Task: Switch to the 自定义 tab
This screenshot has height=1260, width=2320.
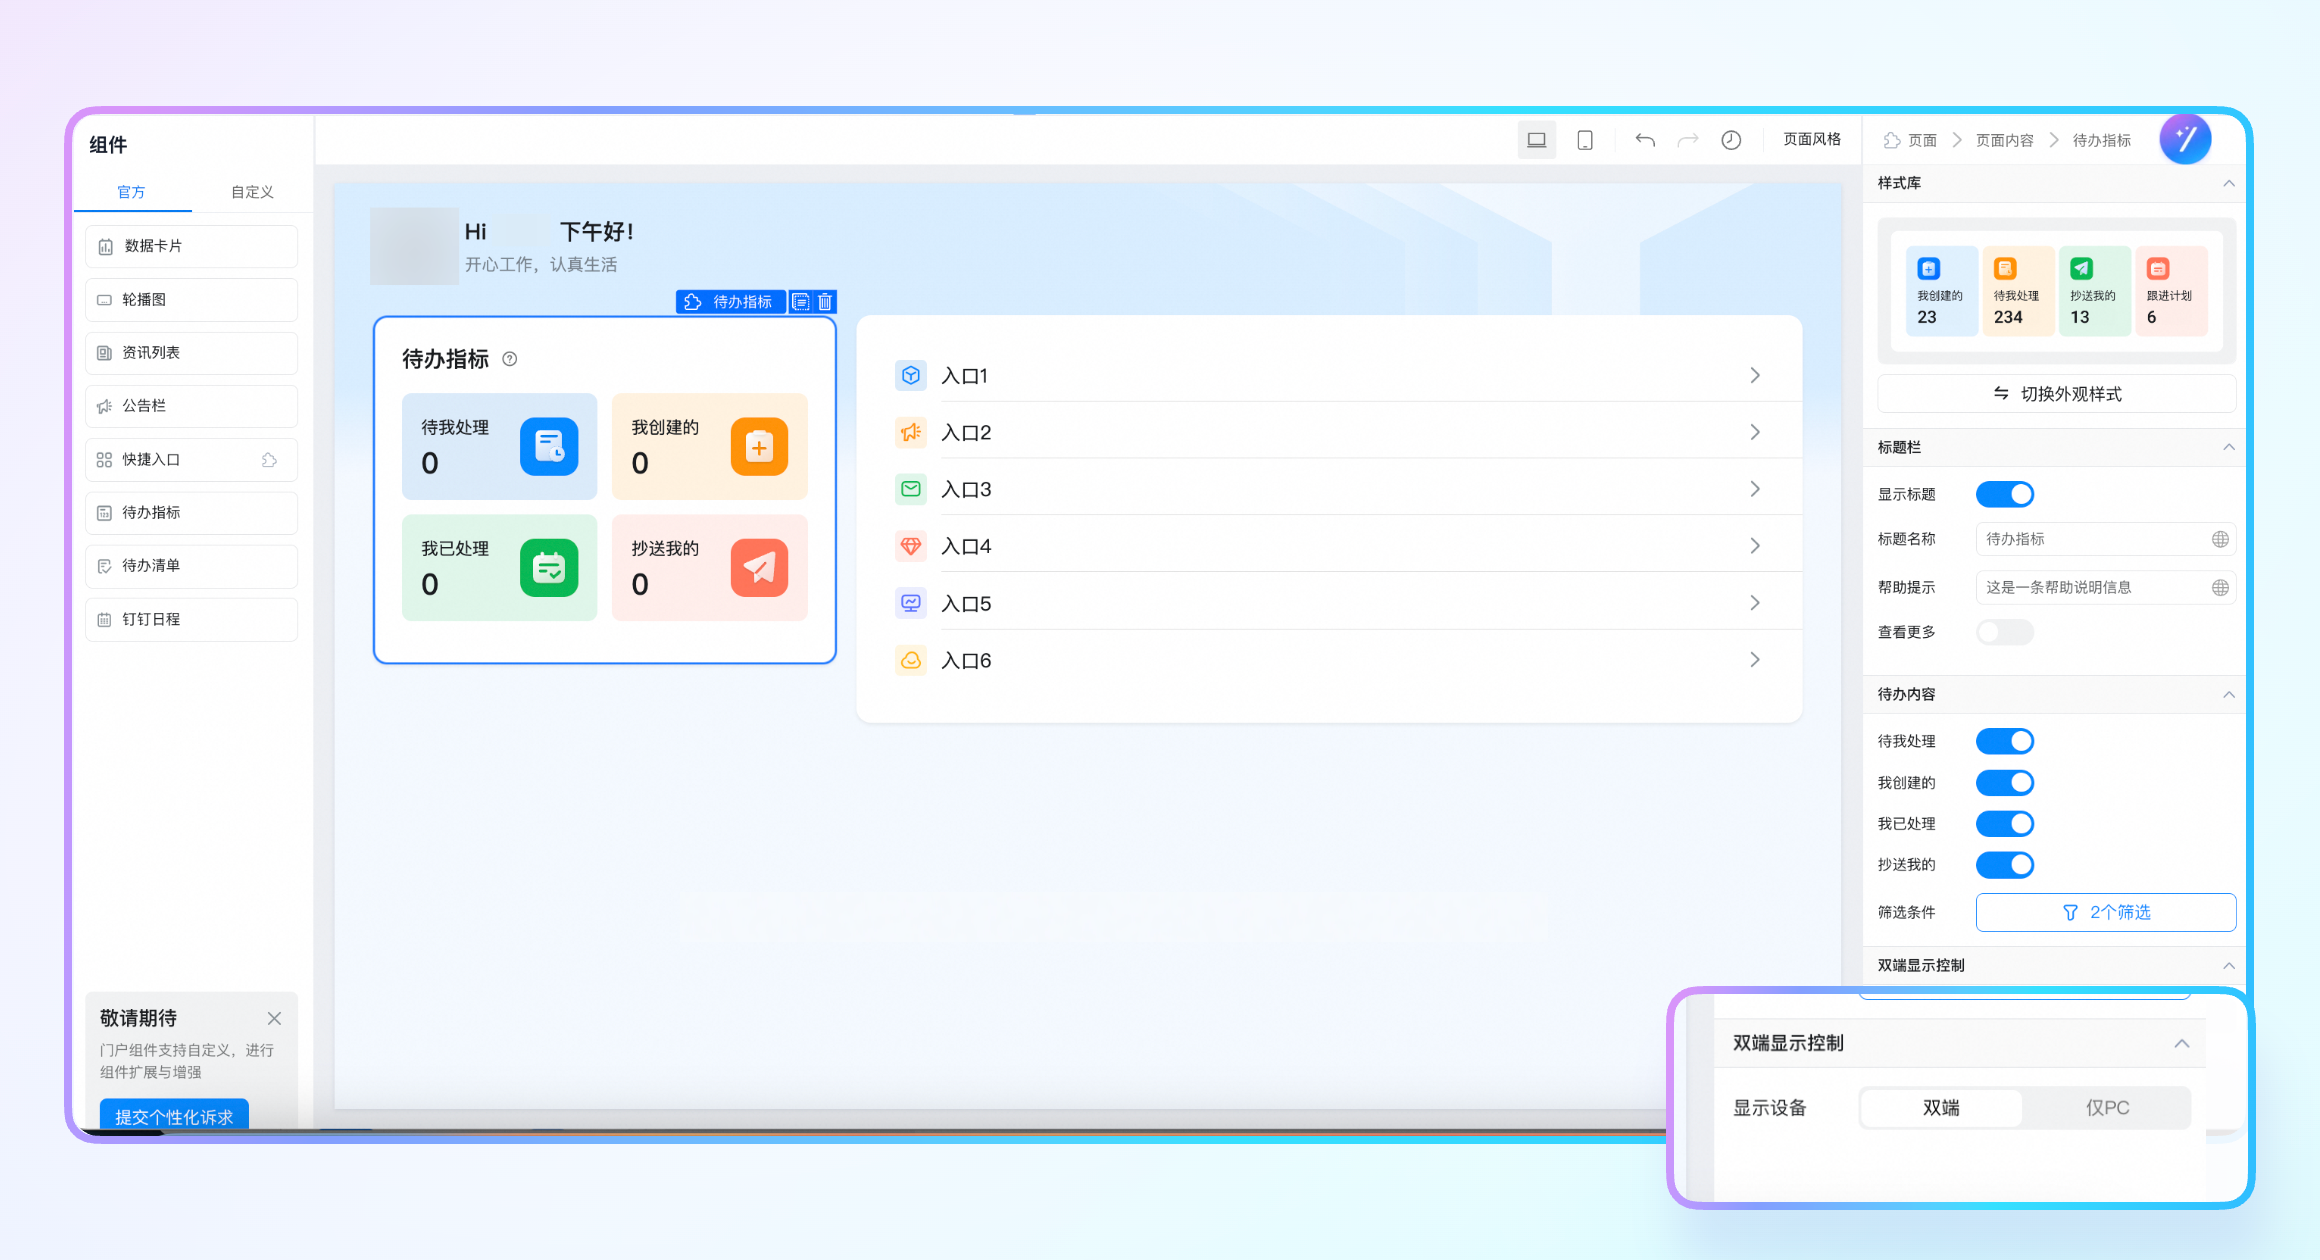Action: point(252,192)
